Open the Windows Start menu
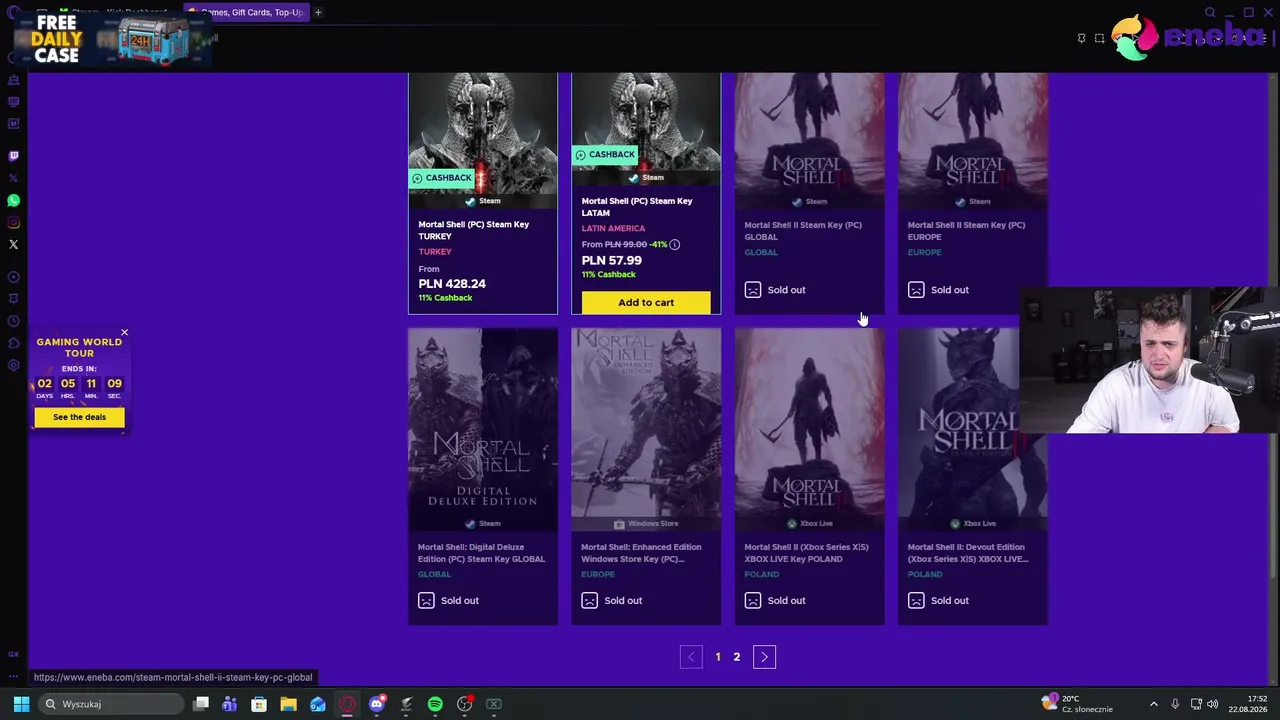This screenshot has height=720, width=1280. [21, 704]
